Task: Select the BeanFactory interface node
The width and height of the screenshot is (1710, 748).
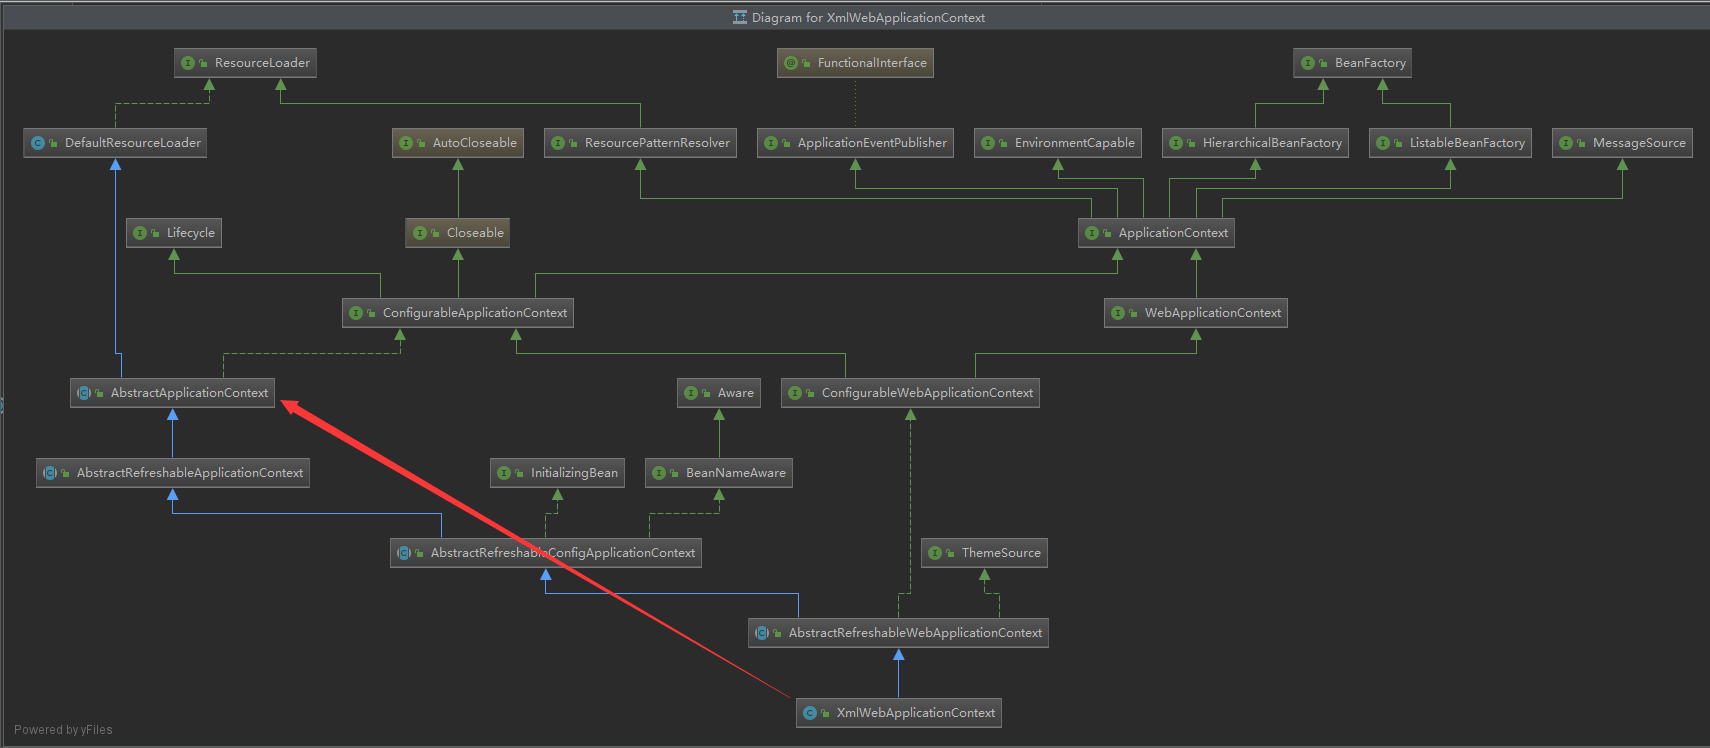Action: (x=1353, y=63)
